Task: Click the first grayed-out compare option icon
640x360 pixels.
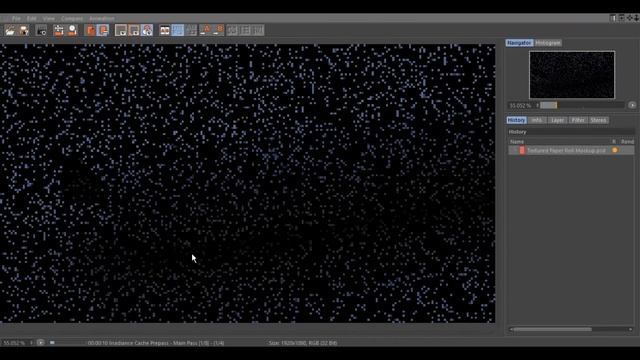Action: pos(232,30)
